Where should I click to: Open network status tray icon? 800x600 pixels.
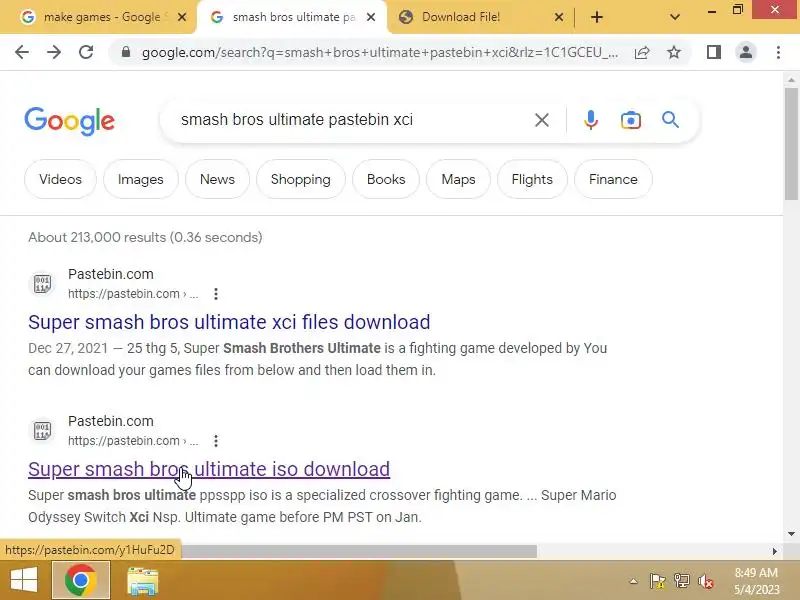click(x=682, y=581)
